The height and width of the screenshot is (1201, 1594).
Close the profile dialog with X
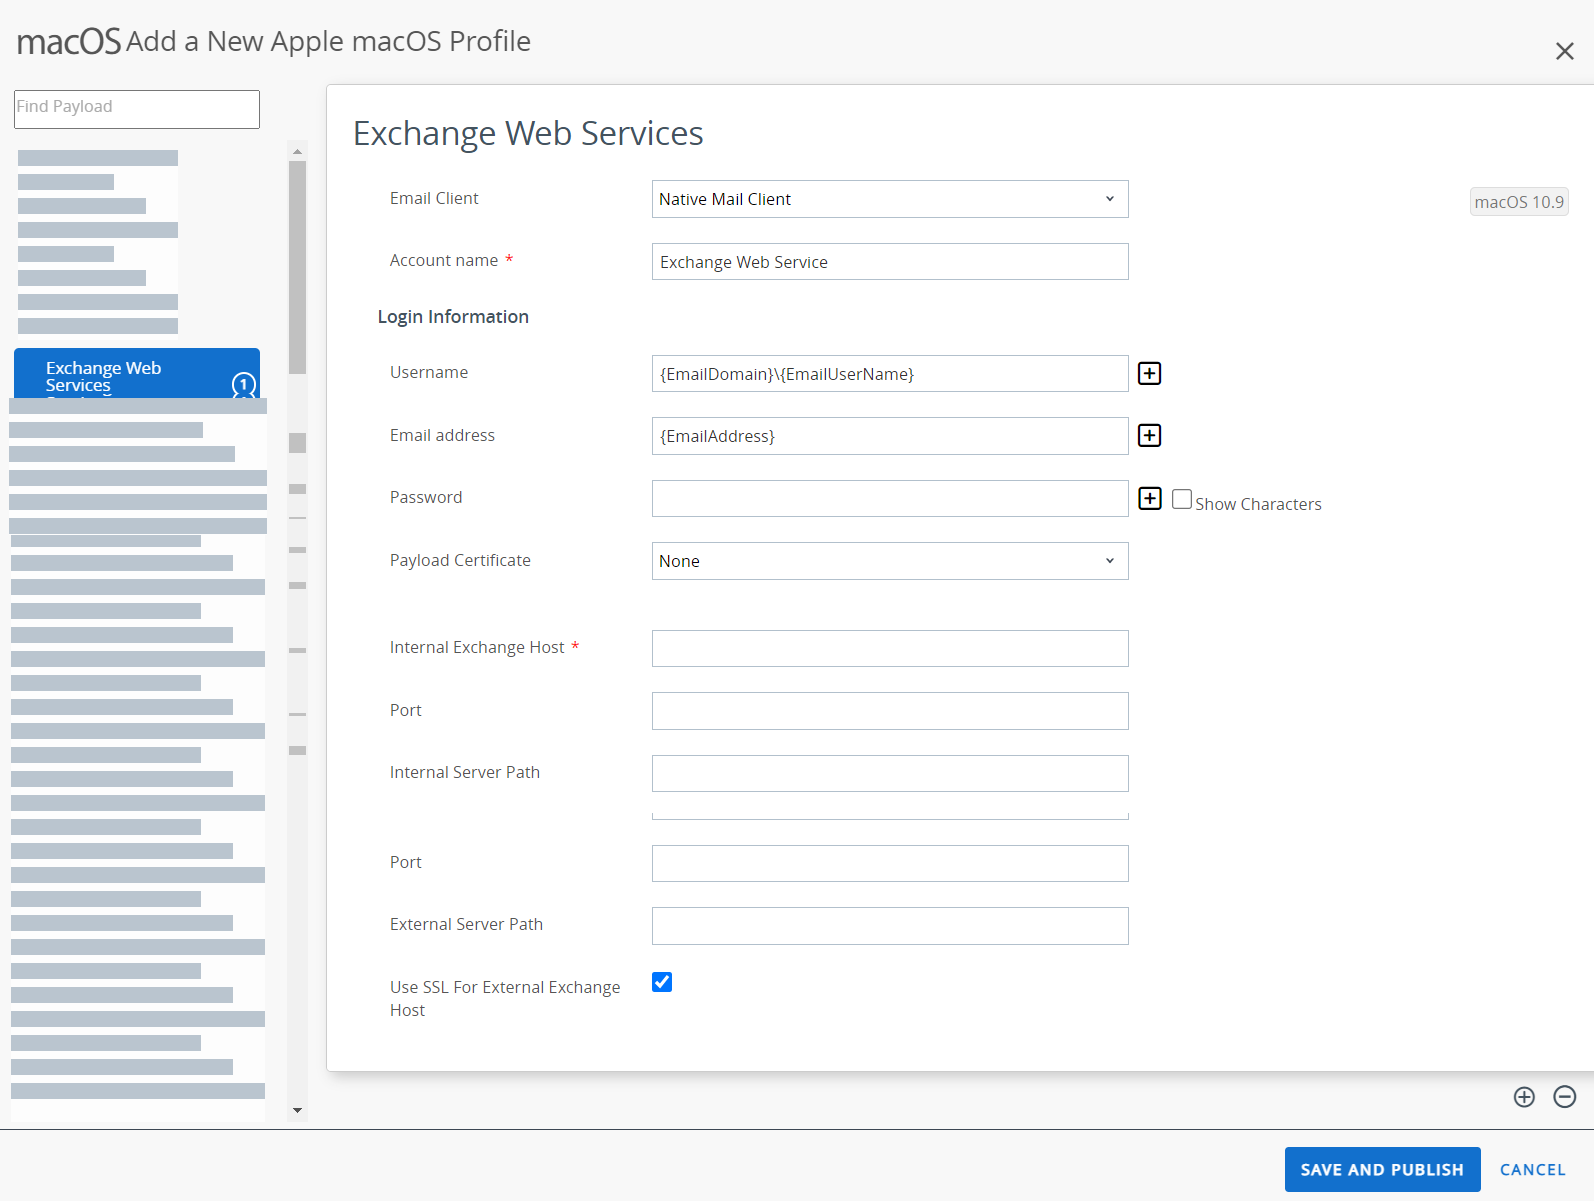(1565, 51)
